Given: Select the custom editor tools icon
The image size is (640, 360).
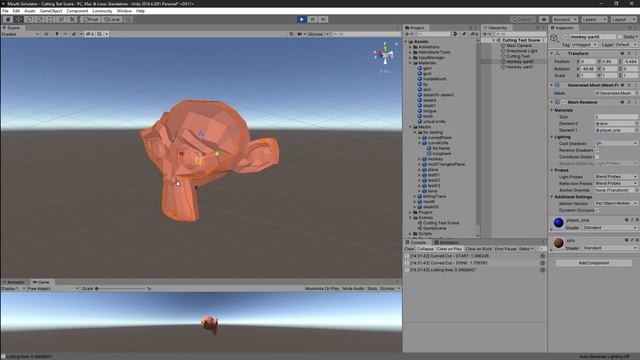Looking at the screenshot, I should (72, 19).
